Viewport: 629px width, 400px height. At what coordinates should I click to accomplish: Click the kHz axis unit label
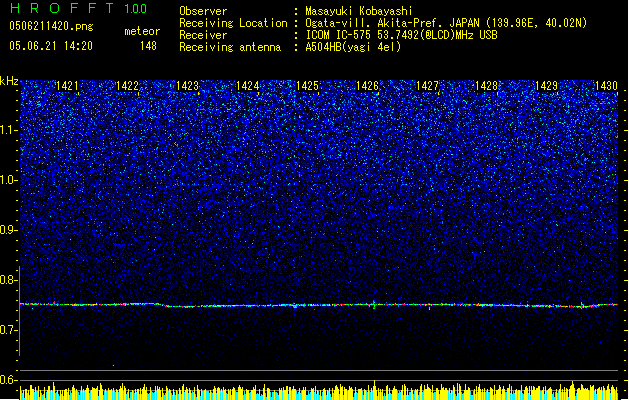tap(9, 81)
